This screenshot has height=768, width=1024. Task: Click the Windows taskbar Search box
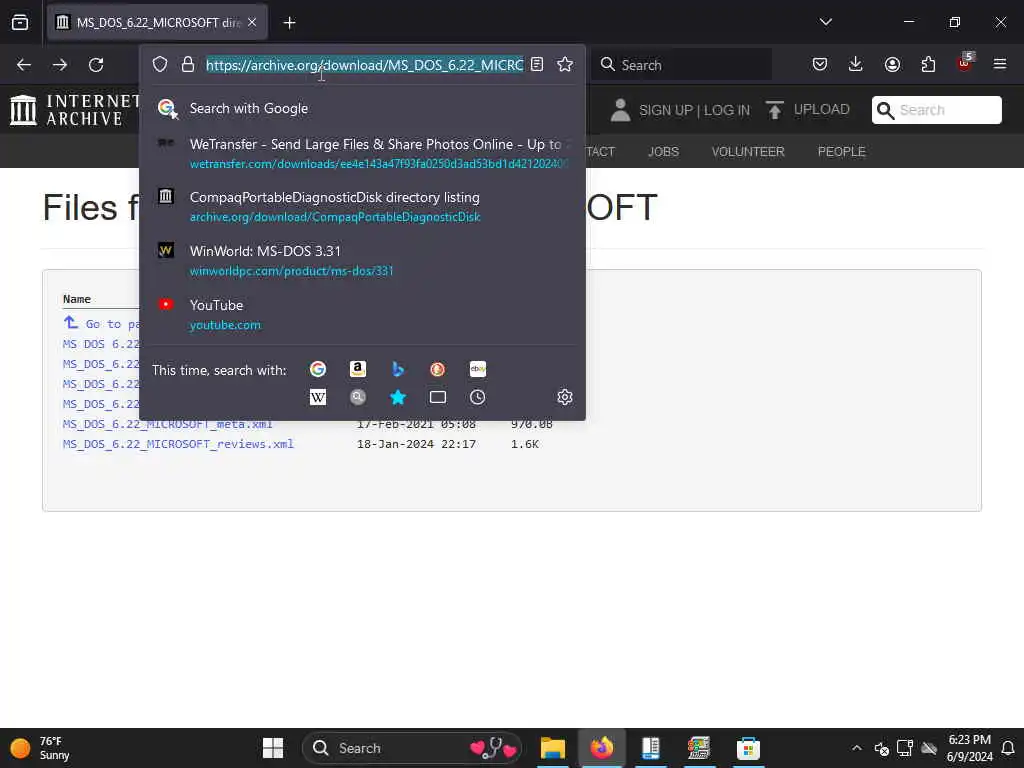413,748
